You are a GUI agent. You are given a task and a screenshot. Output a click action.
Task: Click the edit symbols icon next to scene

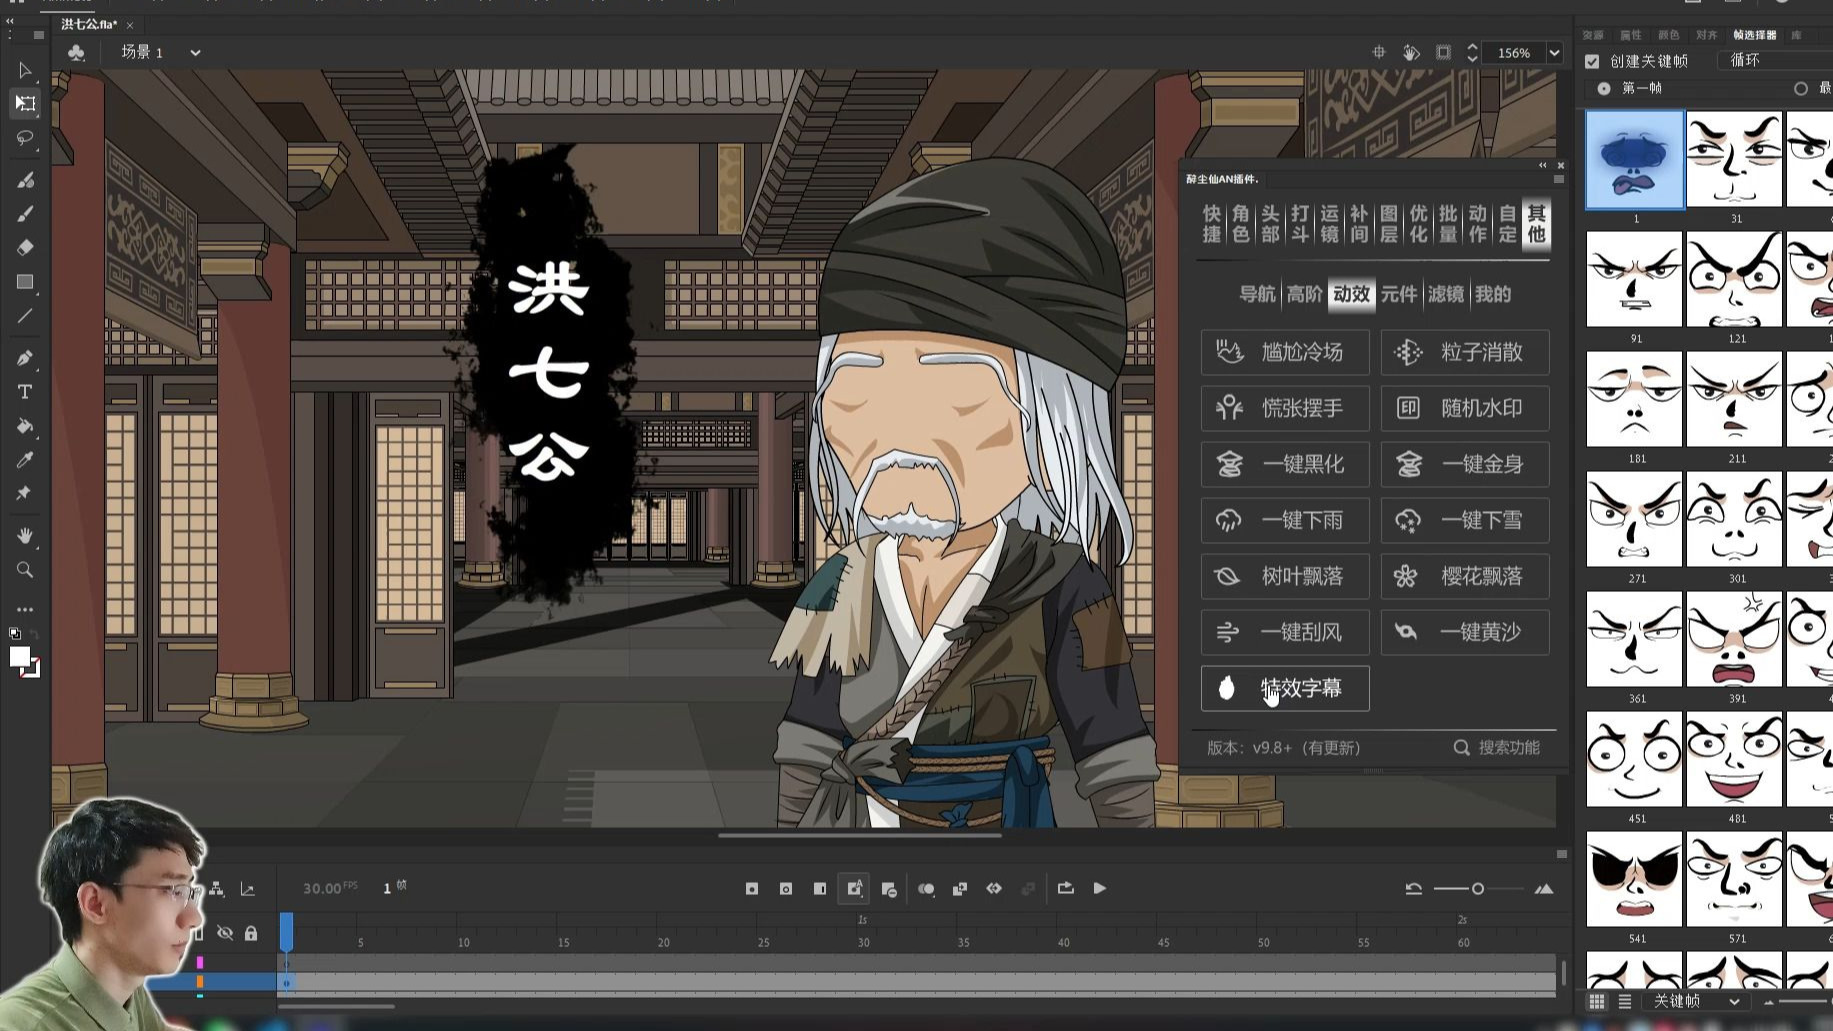(76, 52)
